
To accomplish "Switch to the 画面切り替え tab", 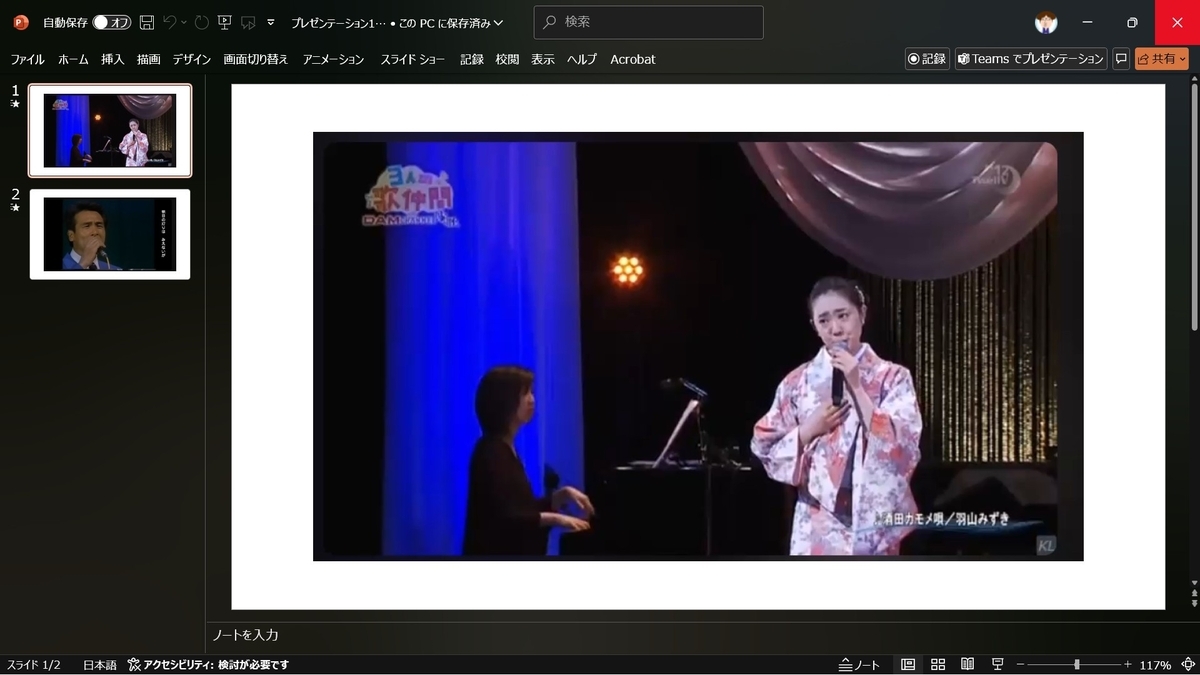I will (x=256, y=59).
